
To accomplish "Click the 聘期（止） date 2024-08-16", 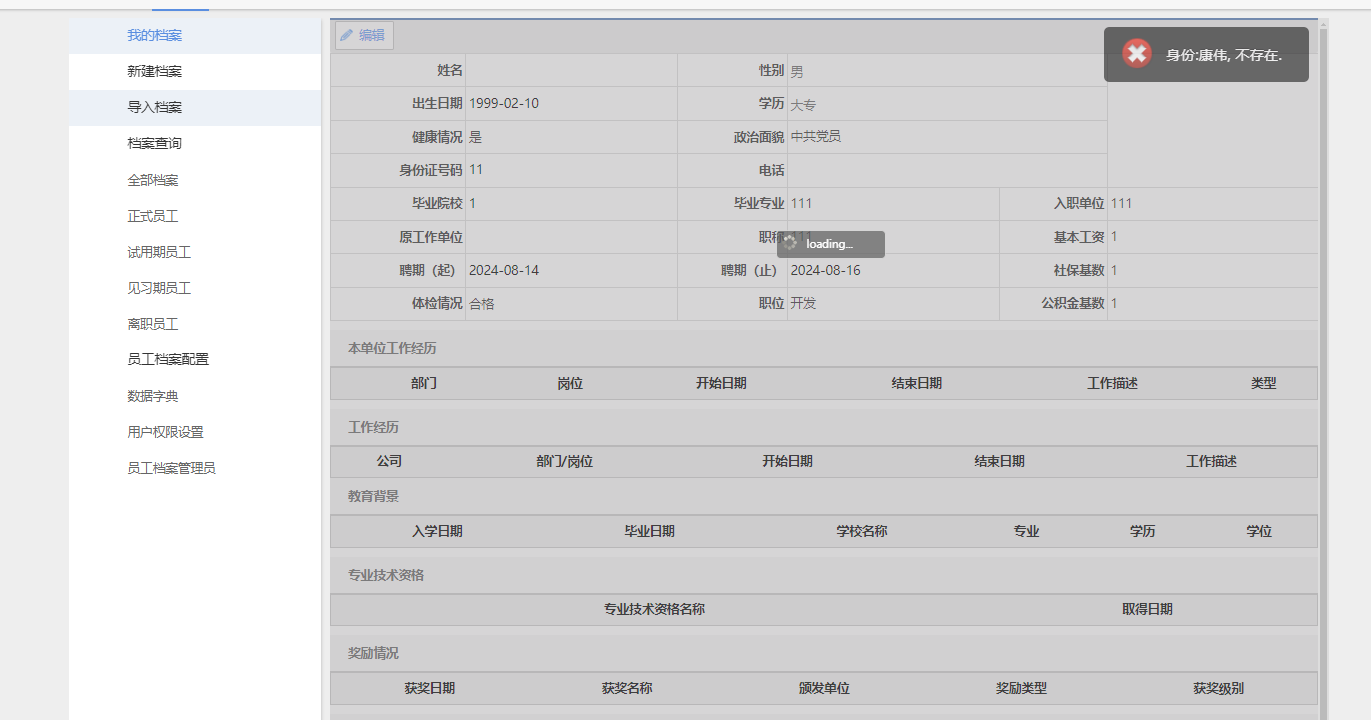I will click(x=826, y=270).
